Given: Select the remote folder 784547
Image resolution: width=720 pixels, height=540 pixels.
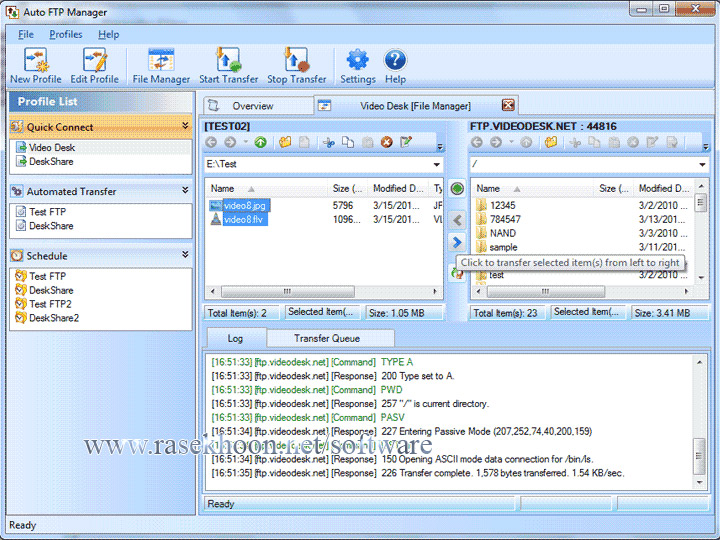Looking at the screenshot, I should point(505,219).
